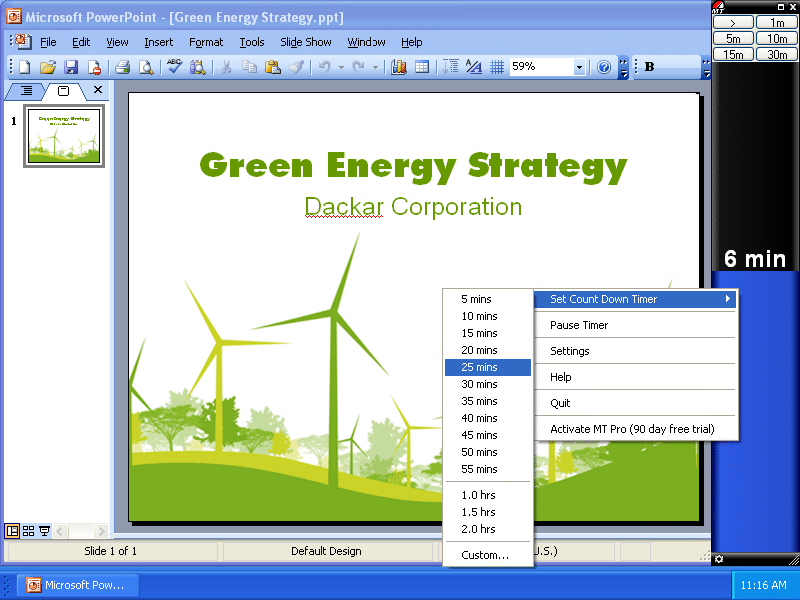800x600 pixels.
Task: Open Settings from timer context menu
Action: pos(635,351)
